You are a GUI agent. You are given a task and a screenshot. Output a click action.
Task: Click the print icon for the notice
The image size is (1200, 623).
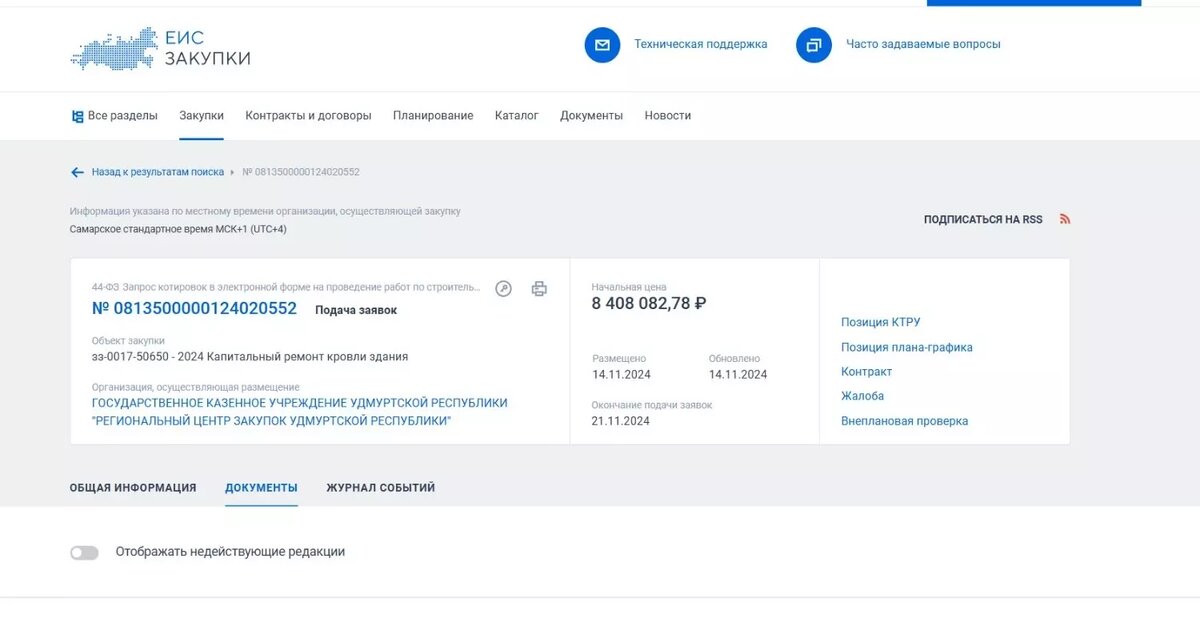pos(539,288)
